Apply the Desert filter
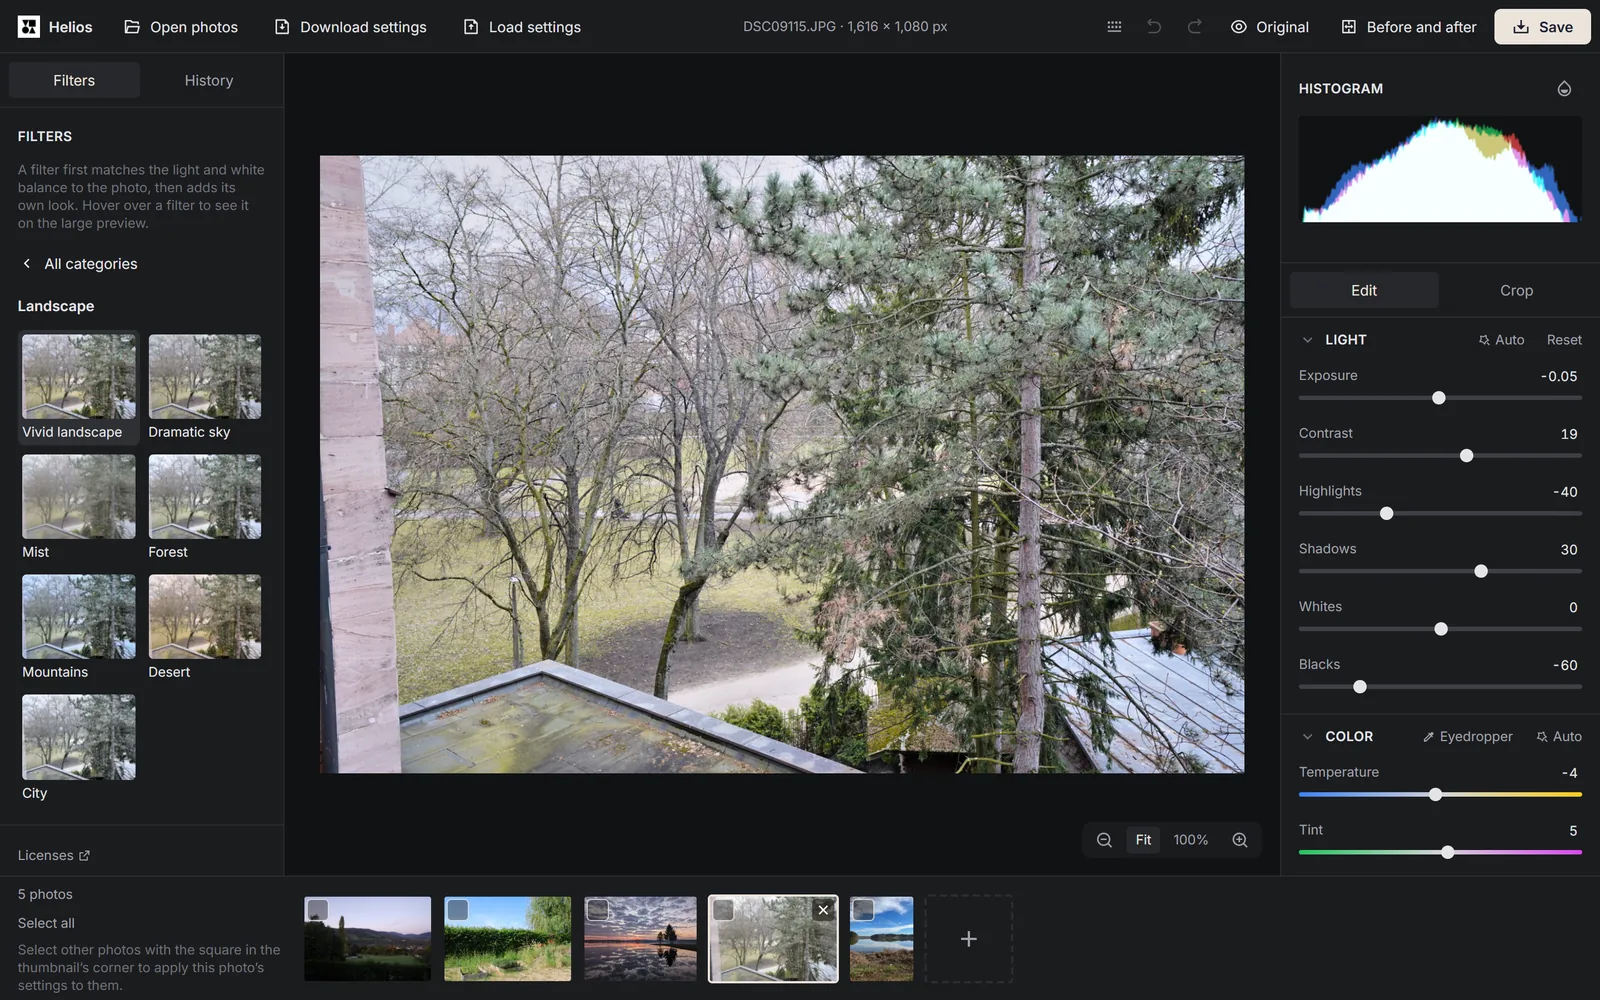1600x1000 pixels. (204, 628)
